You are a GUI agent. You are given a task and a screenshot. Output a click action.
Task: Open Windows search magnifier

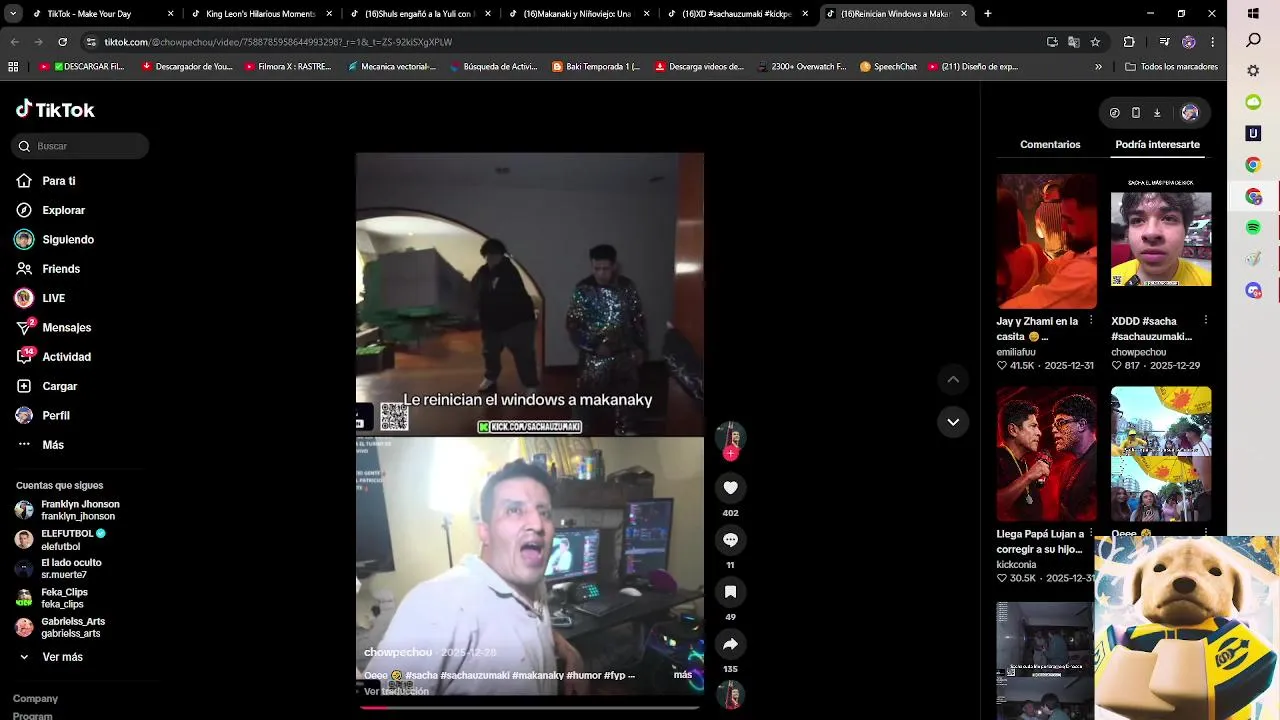[1253, 40]
